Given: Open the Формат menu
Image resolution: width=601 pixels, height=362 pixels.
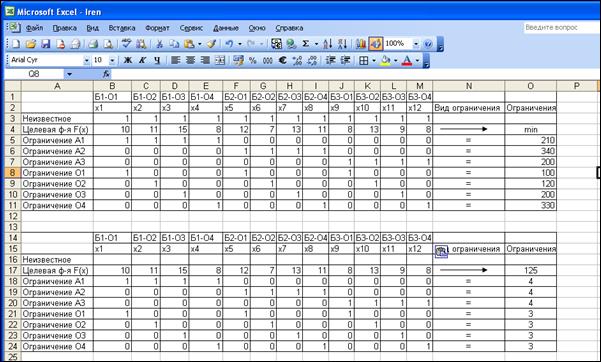Looking at the screenshot, I should [157, 28].
